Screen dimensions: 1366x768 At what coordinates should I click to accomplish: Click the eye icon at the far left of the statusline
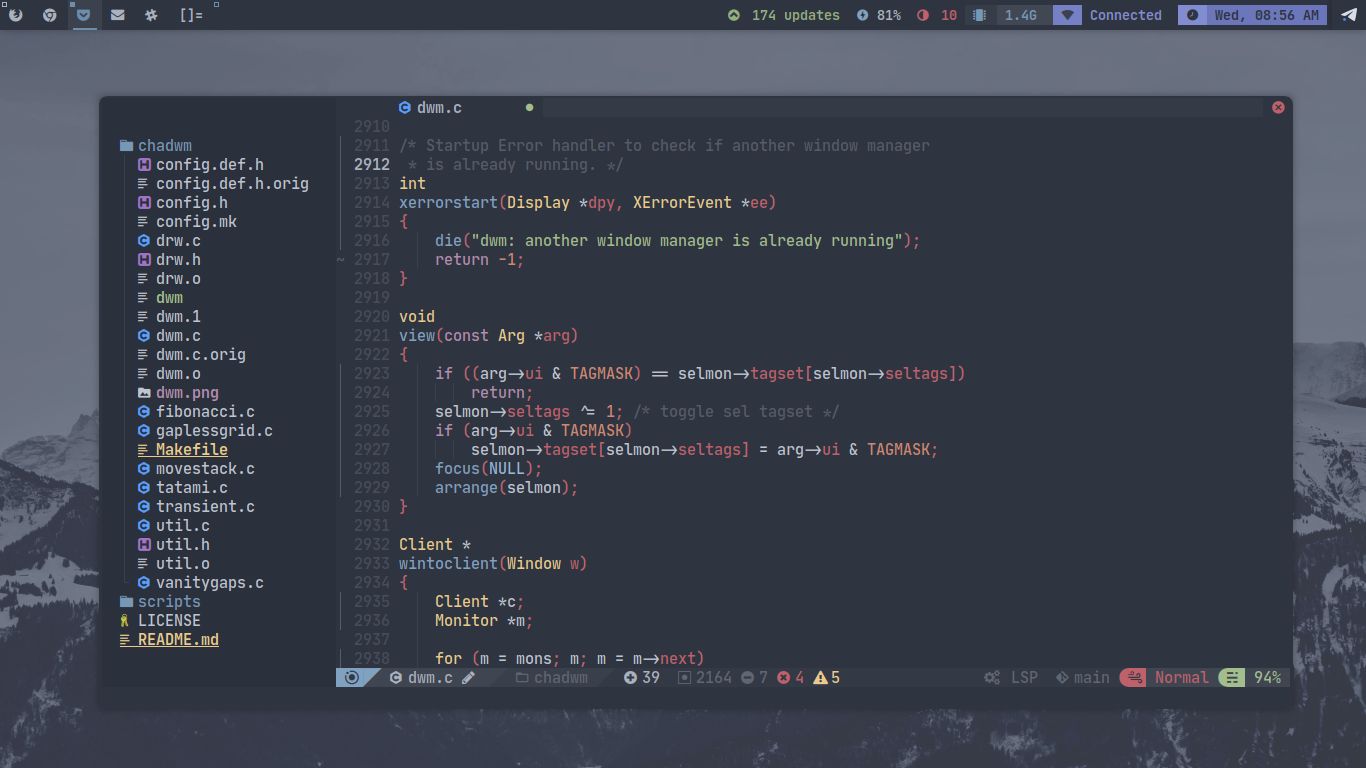tap(351, 677)
